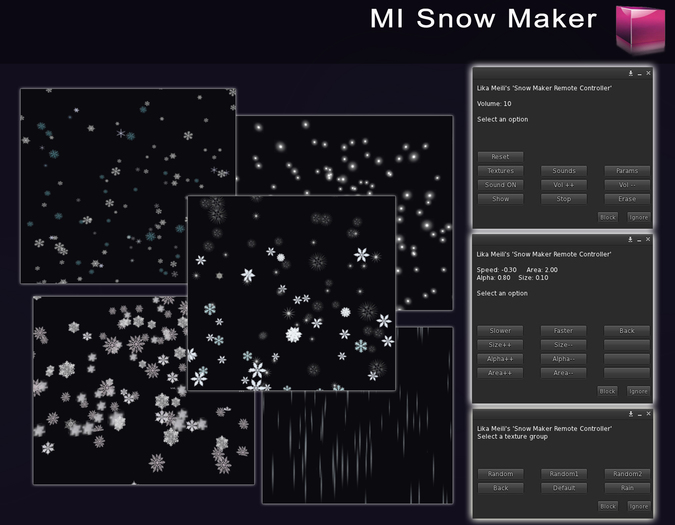Screen dimensions: 675x525
Task: Close the Speed dialog
Action: [648, 239]
